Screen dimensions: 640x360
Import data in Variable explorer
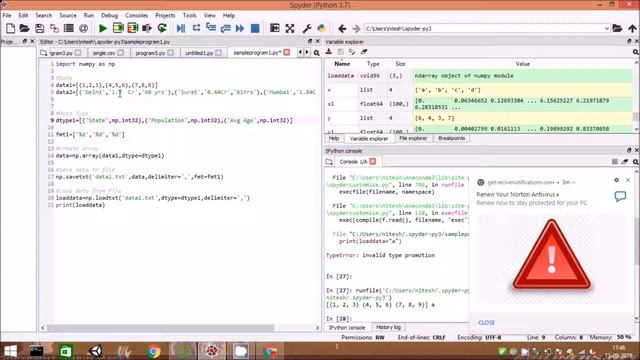click(329, 52)
